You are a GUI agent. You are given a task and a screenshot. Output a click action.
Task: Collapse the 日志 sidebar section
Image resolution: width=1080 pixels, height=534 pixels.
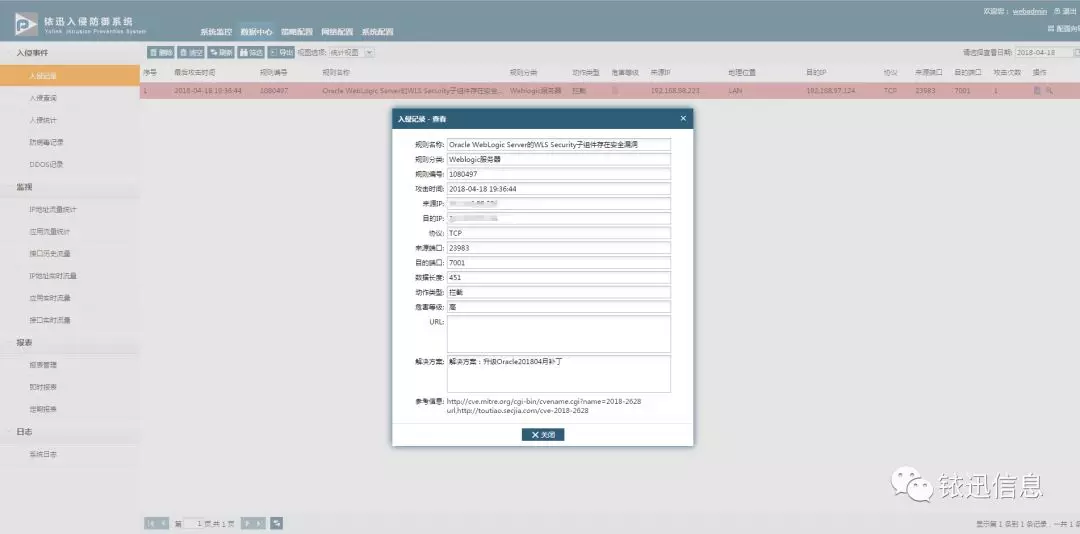pos(70,431)
